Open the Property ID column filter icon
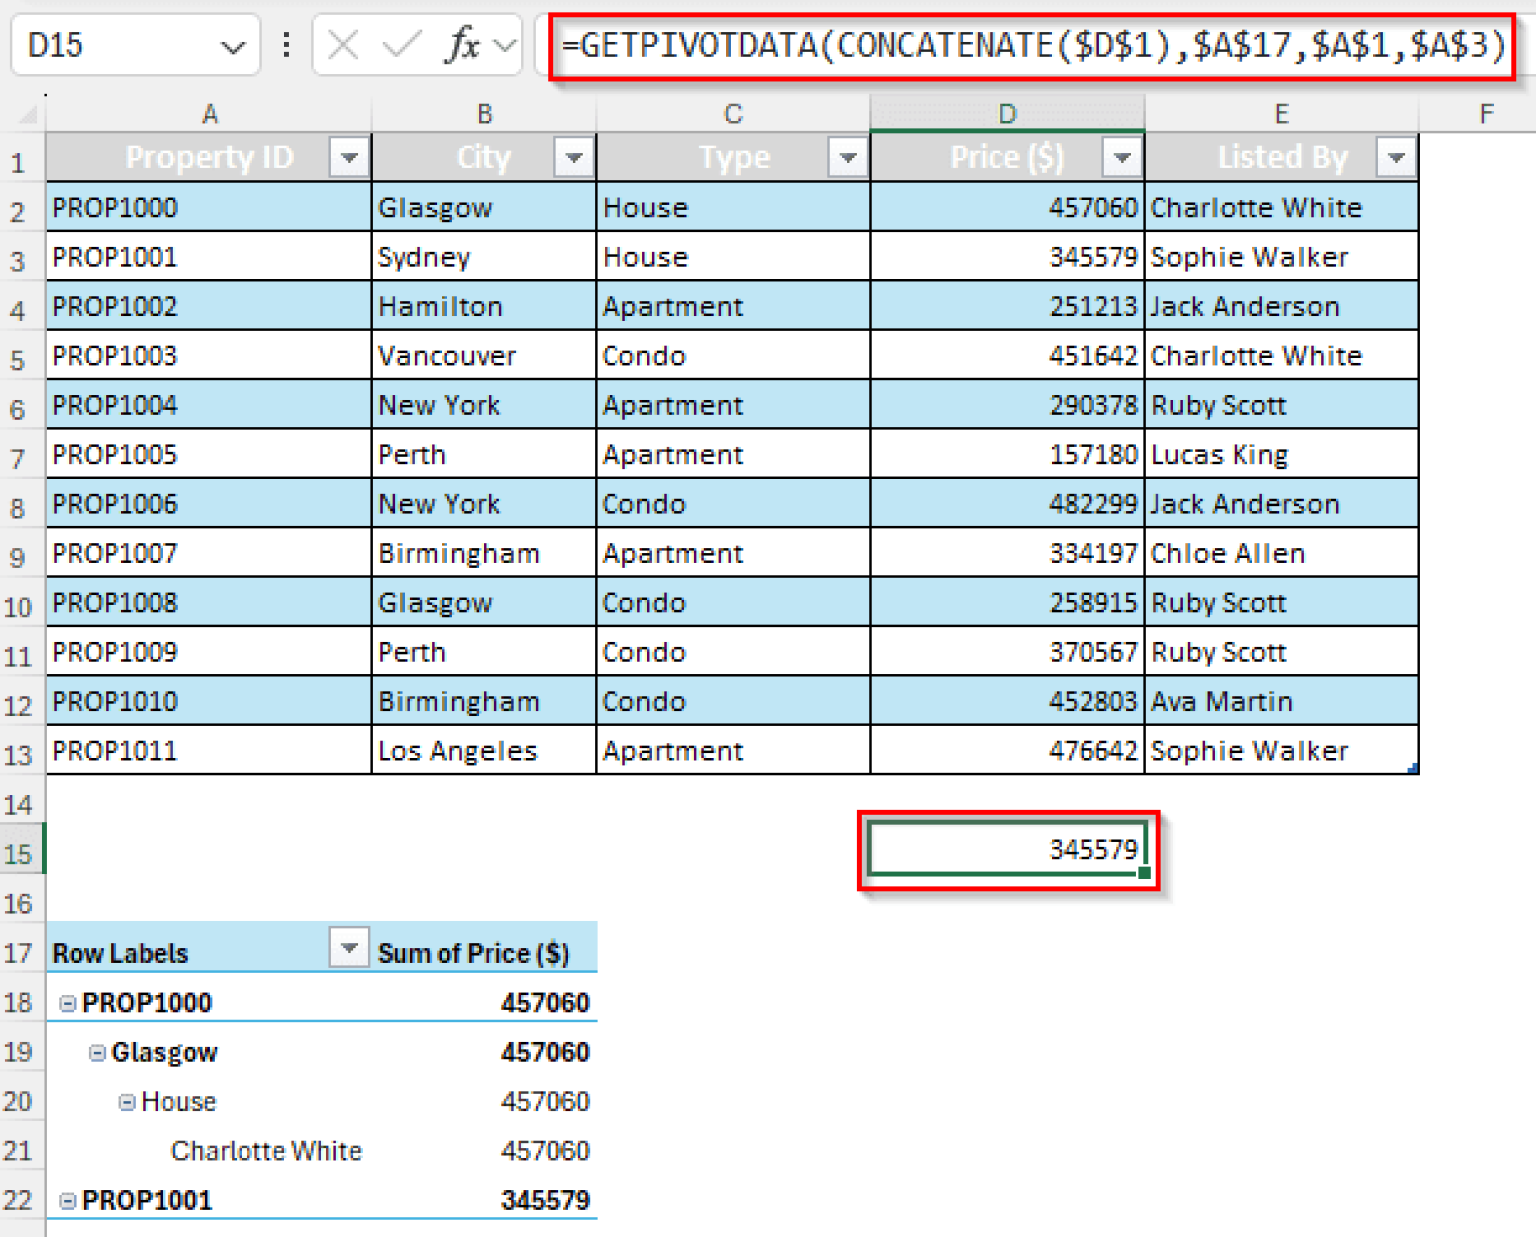Viewport: 1536px width, 1237px height. click(349, 157)
